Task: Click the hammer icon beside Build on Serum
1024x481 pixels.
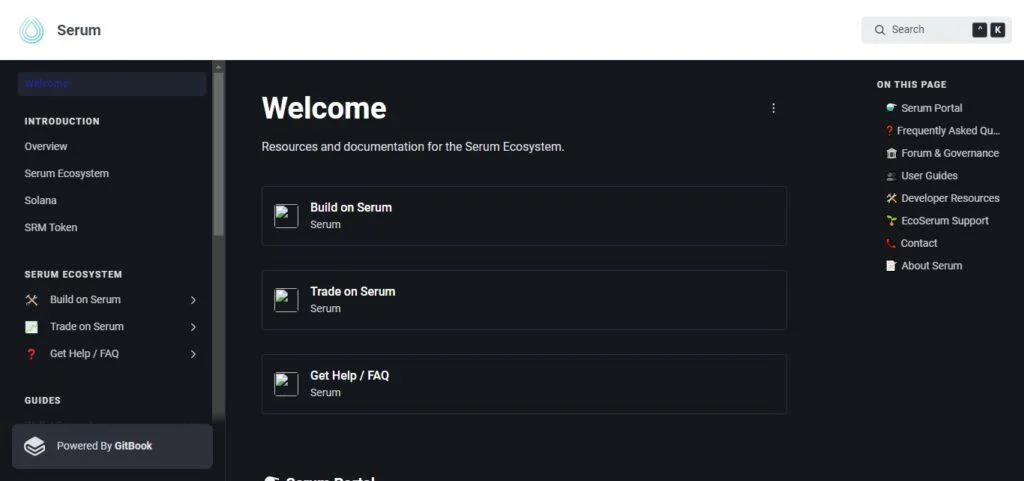Action: tap(31, 300)
